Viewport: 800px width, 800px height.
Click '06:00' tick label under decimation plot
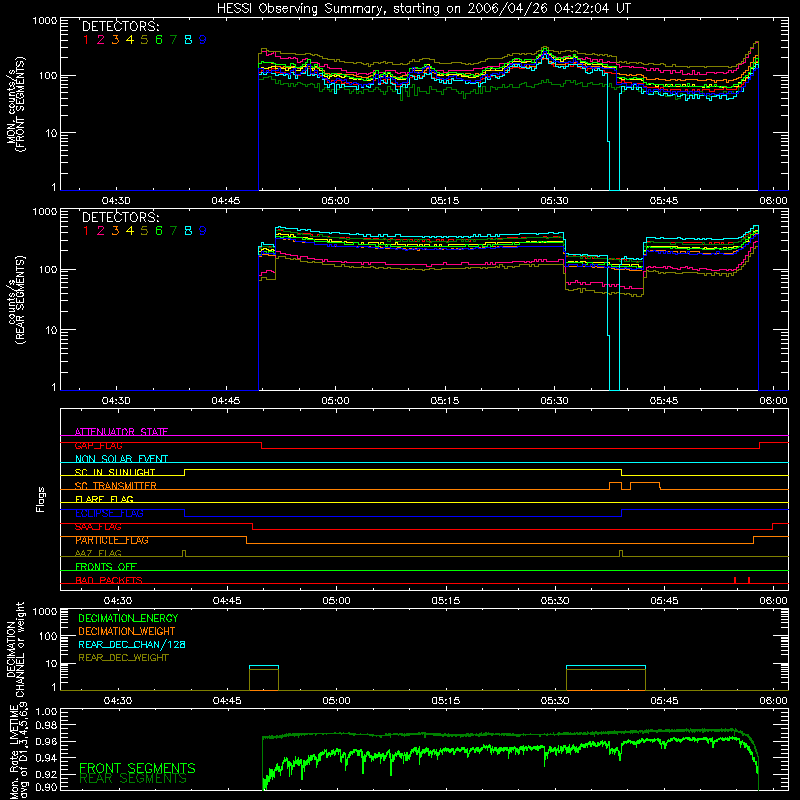(x=773, y=701)
